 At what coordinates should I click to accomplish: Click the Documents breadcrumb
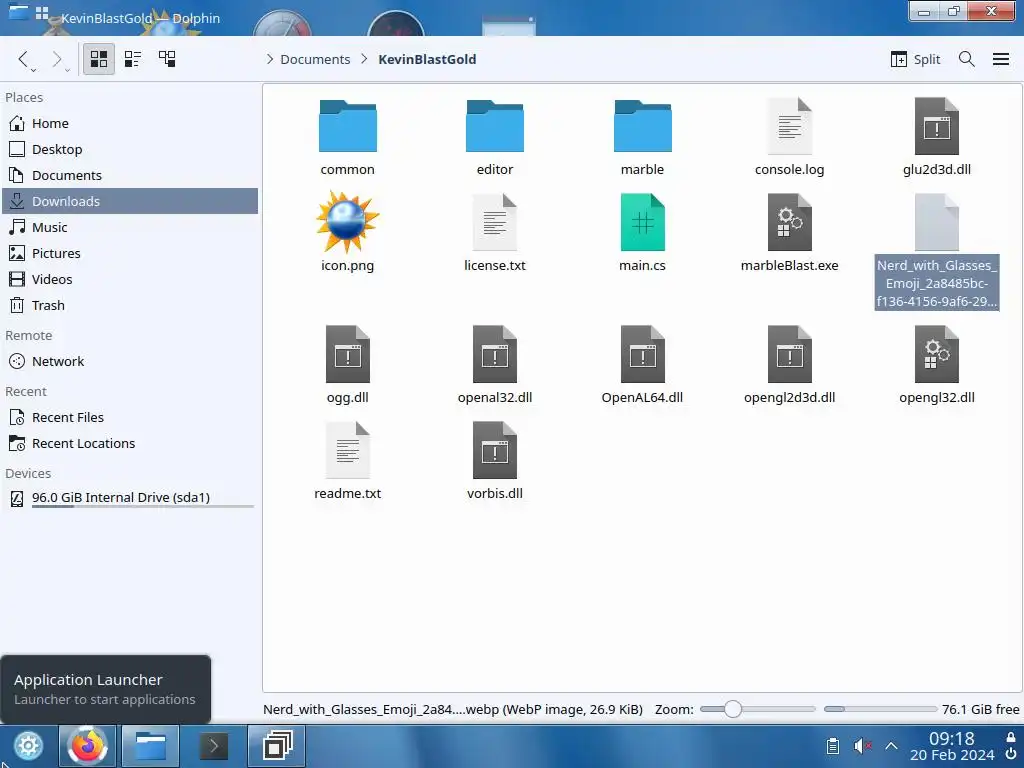[315, 59]
